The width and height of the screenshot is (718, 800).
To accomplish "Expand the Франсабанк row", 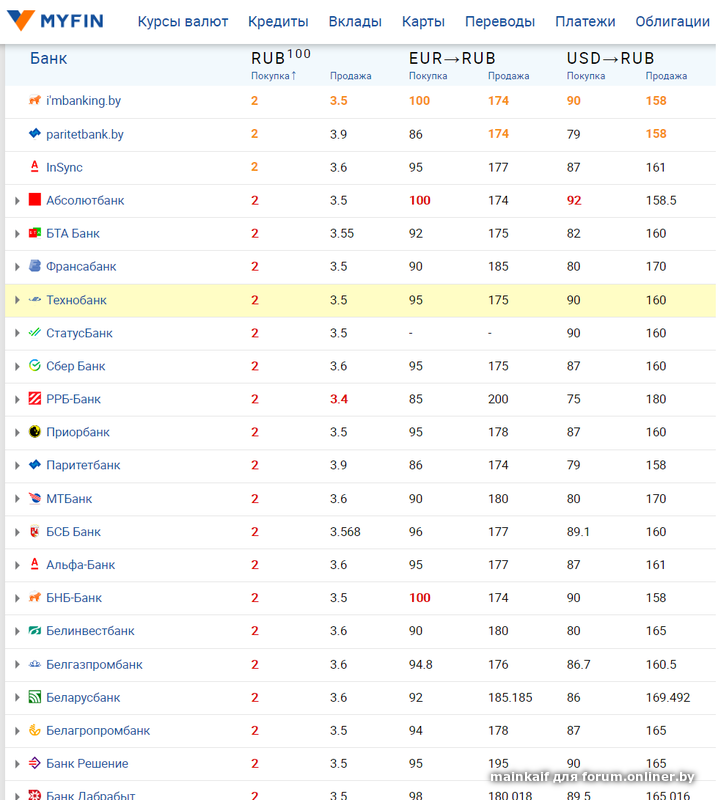I will 17,267.
